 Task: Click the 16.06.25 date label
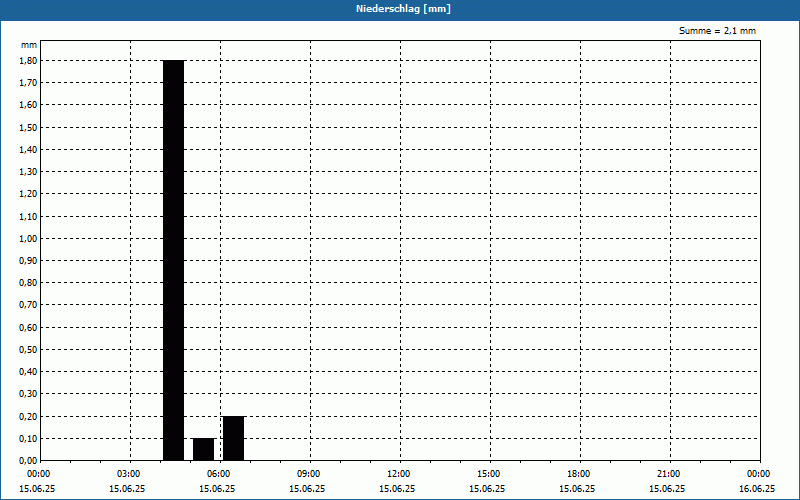[x=757, y=489]
